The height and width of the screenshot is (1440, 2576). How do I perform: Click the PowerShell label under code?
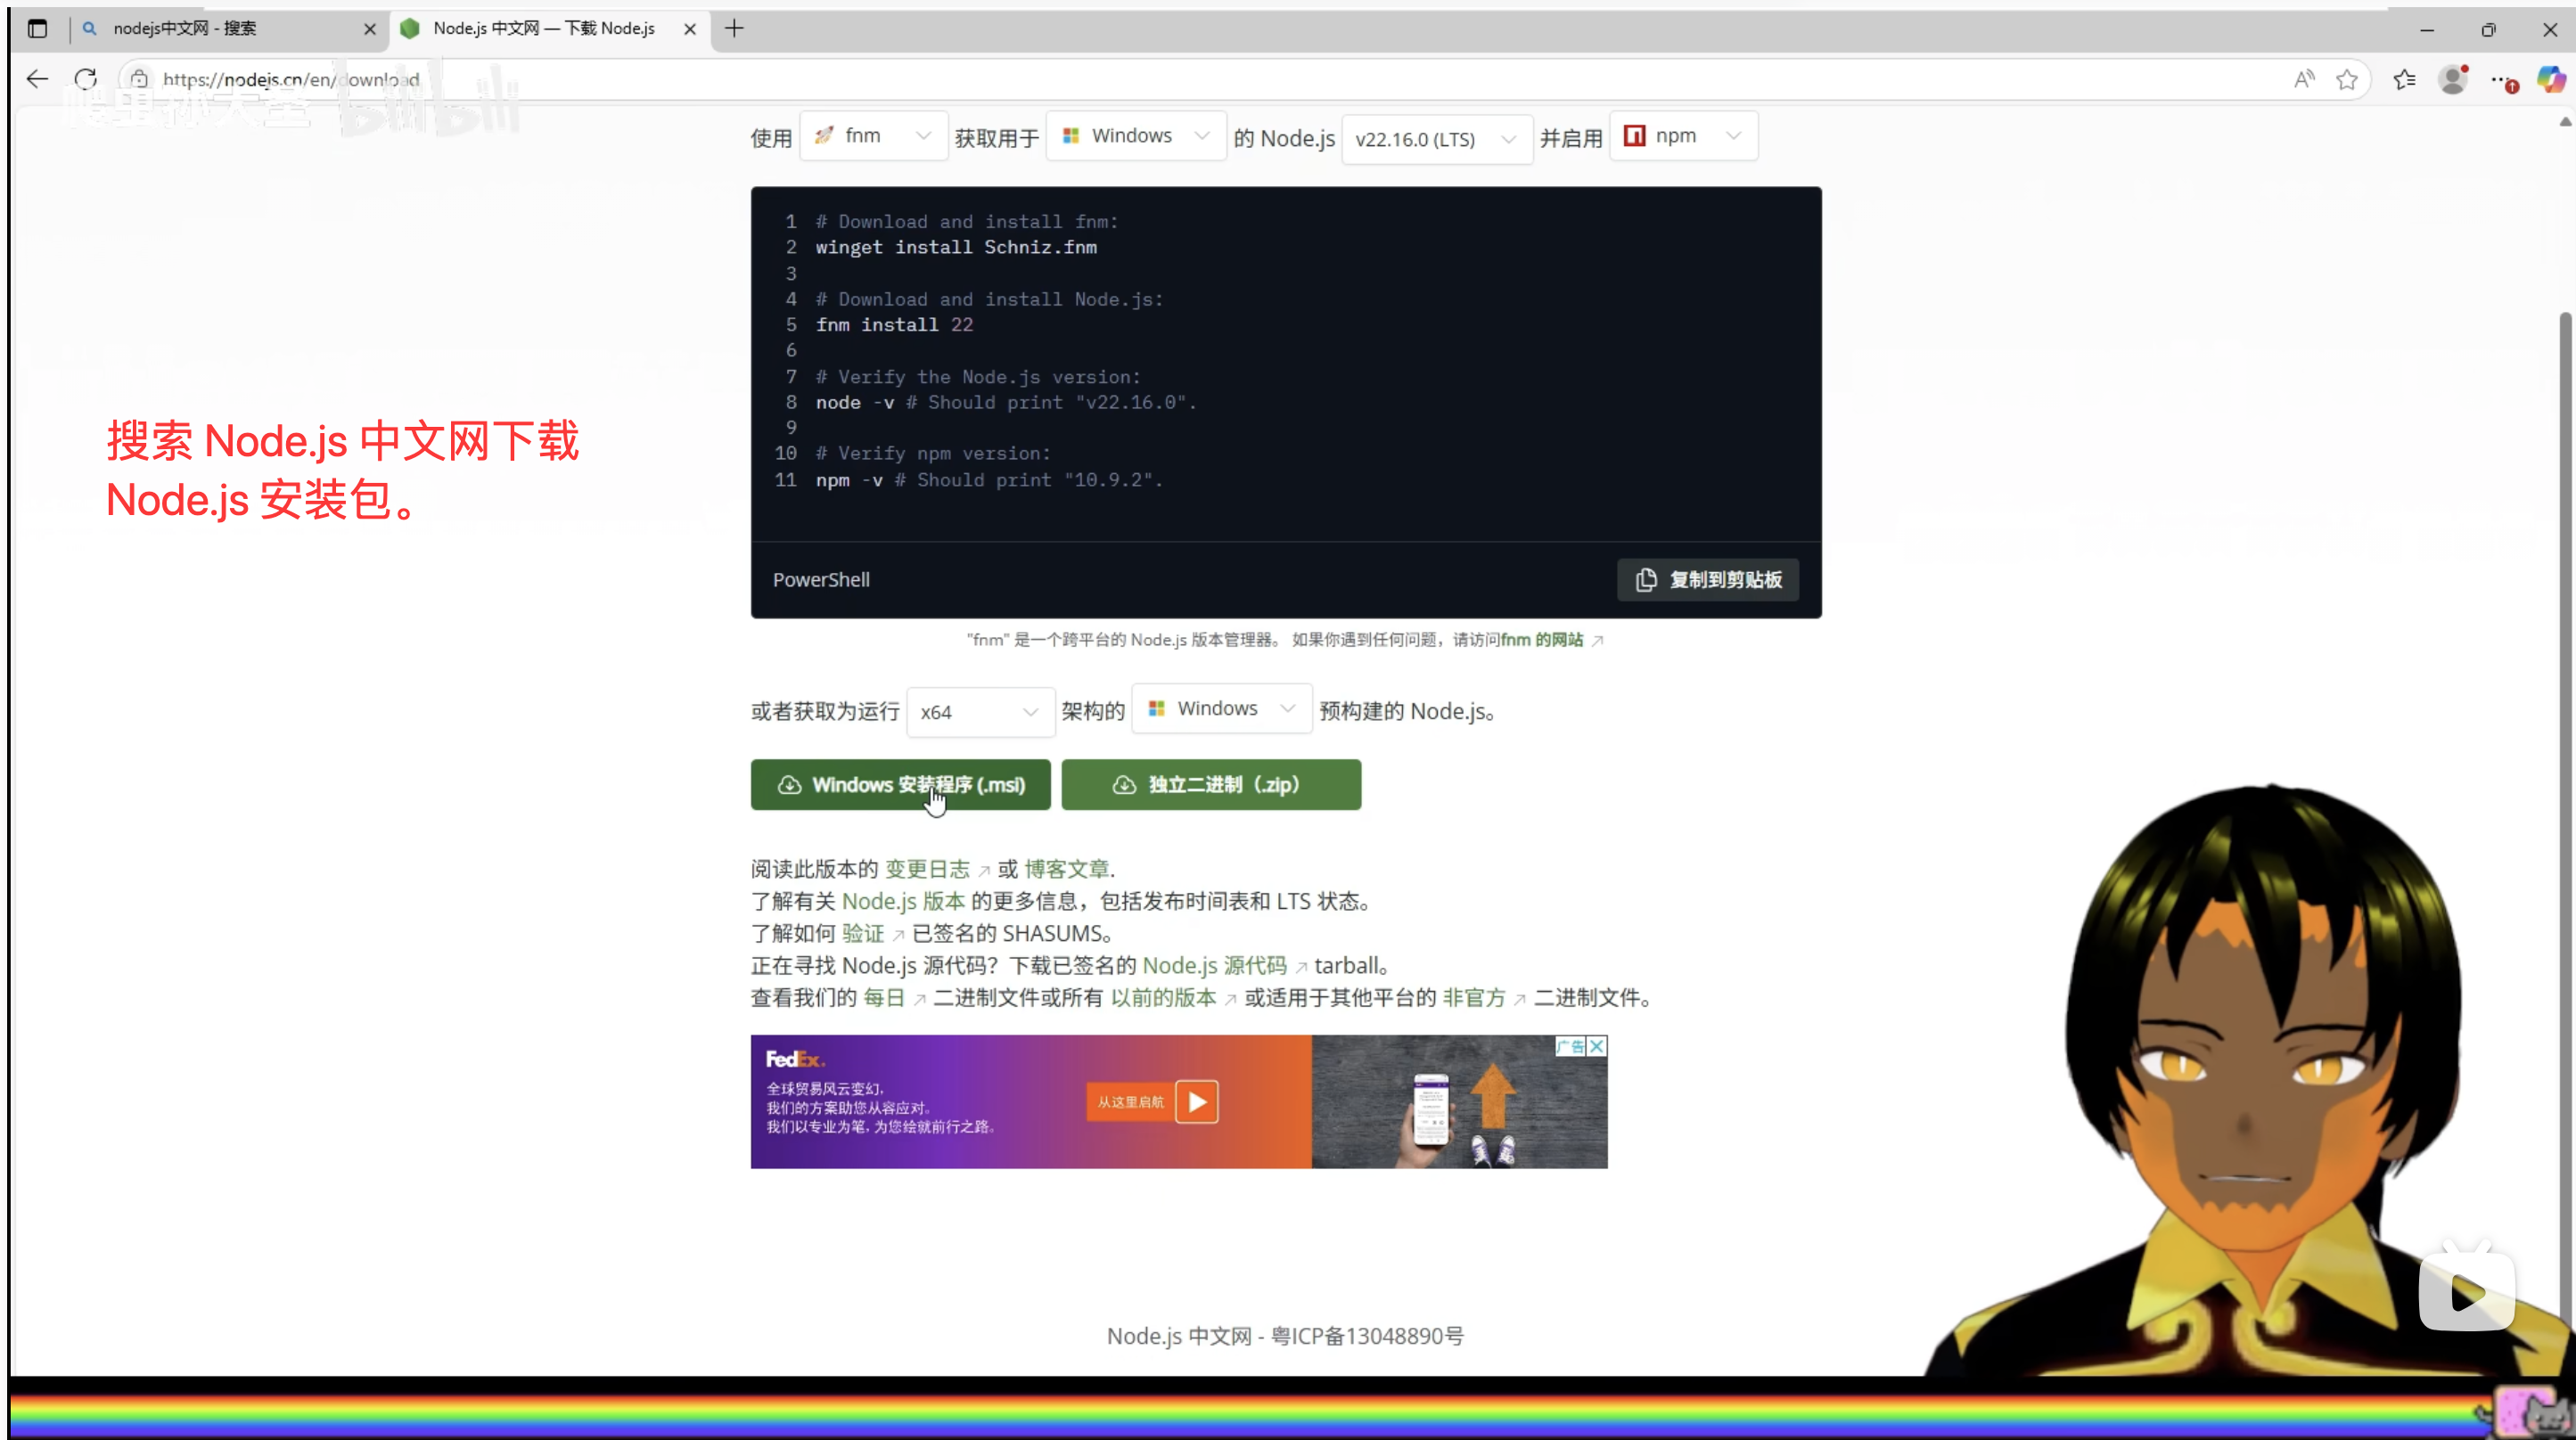821,580
